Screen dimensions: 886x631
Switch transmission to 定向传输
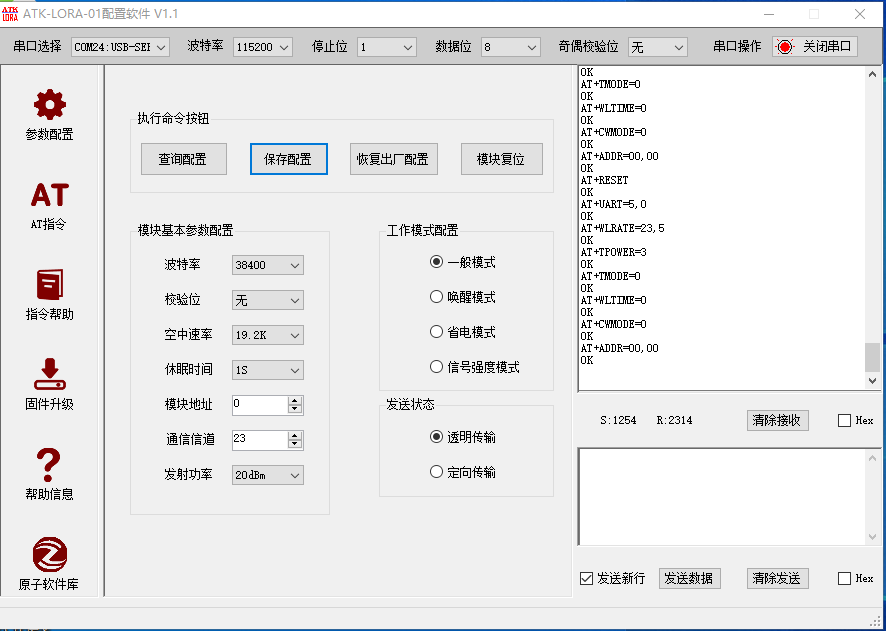pos(435,471)
